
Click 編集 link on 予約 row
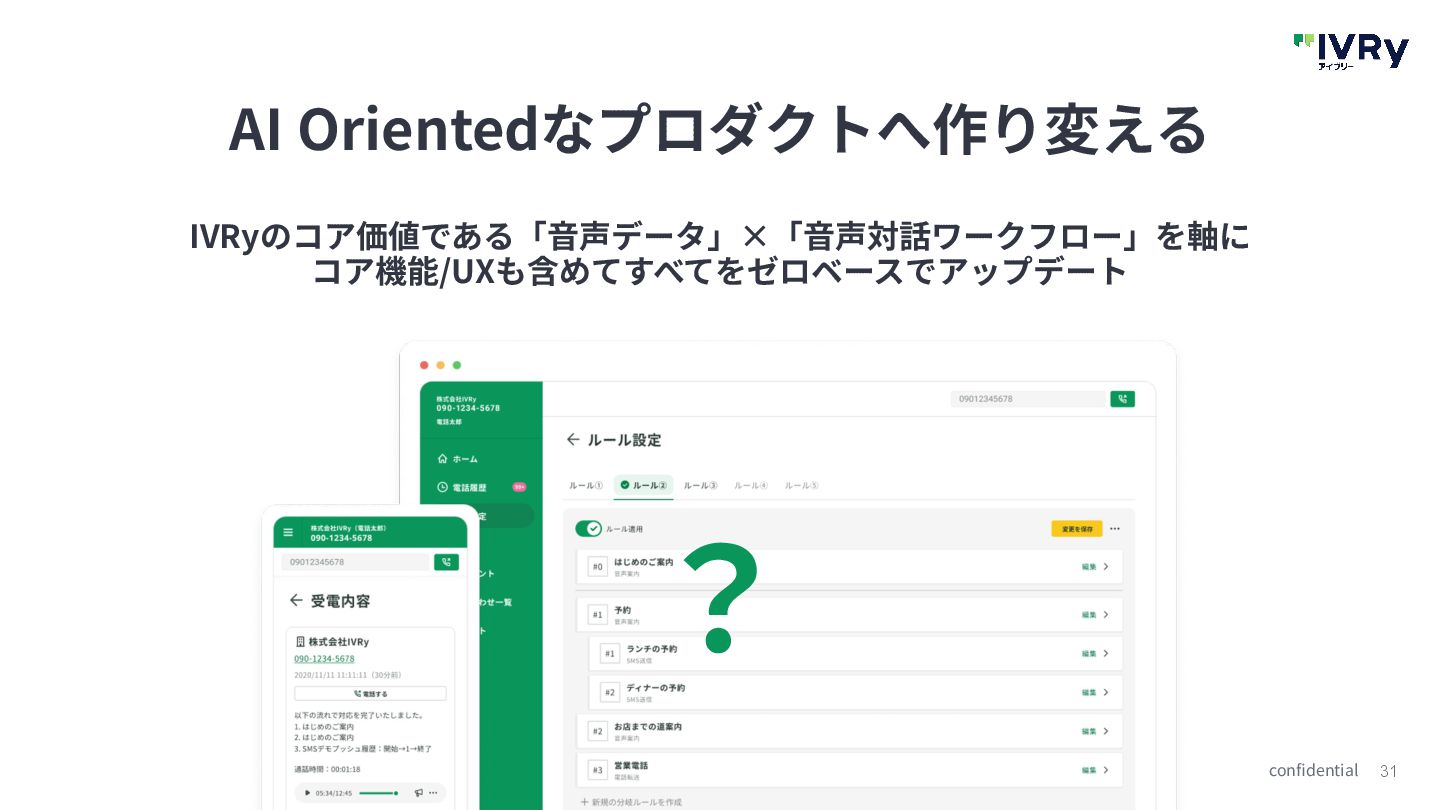[1088, 615]
